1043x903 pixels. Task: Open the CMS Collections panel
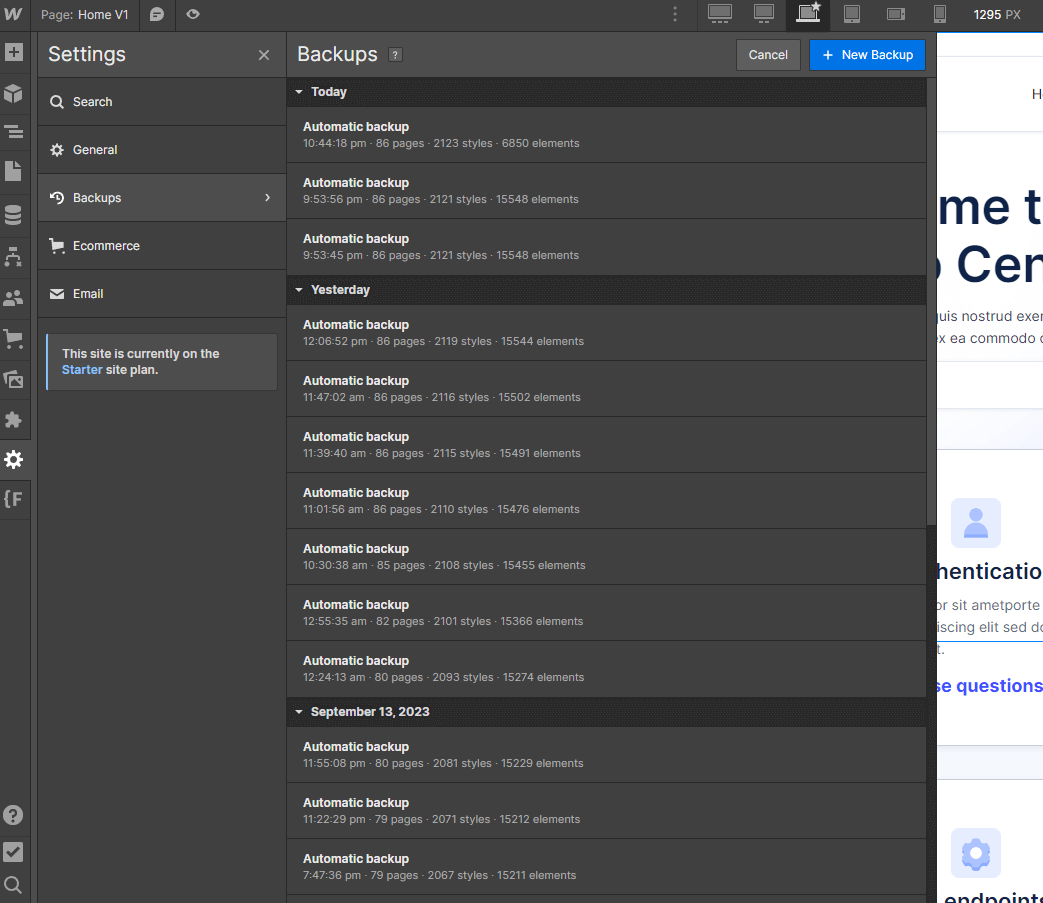tap(14, 214)
